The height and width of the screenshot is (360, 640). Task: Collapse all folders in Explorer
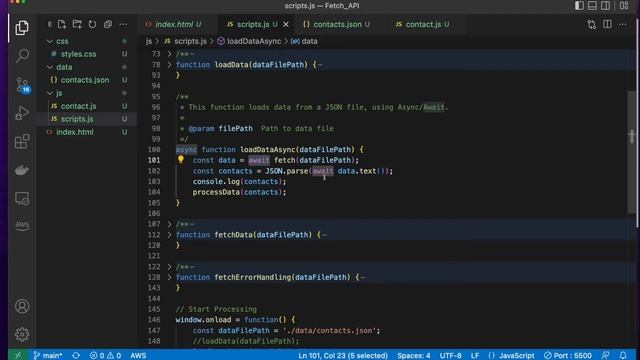108,24
